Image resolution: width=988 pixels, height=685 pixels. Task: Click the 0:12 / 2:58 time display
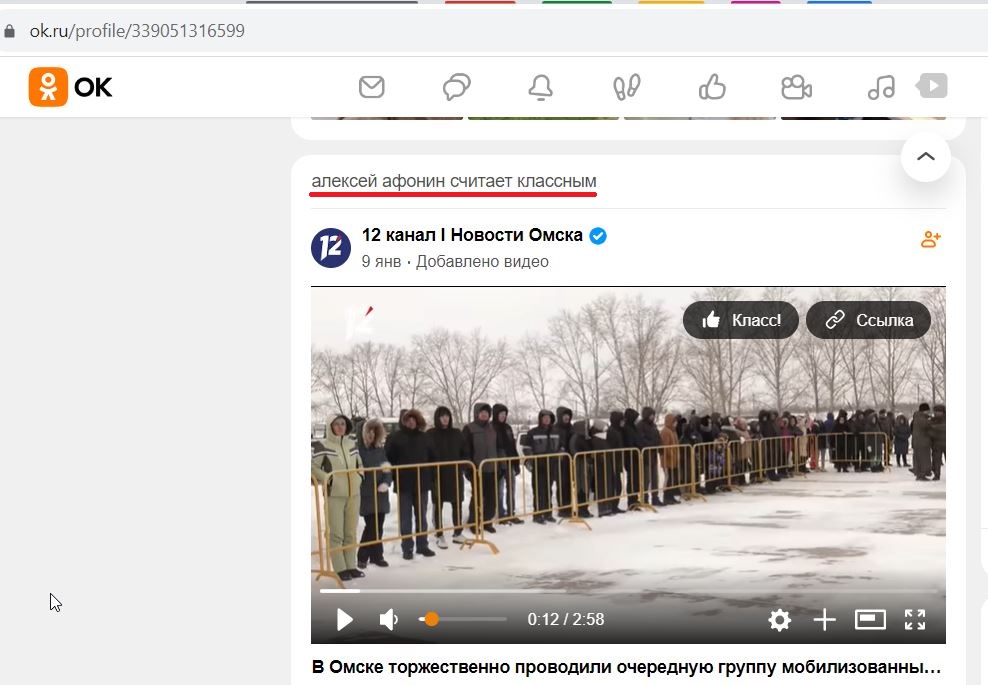[566, 619]
